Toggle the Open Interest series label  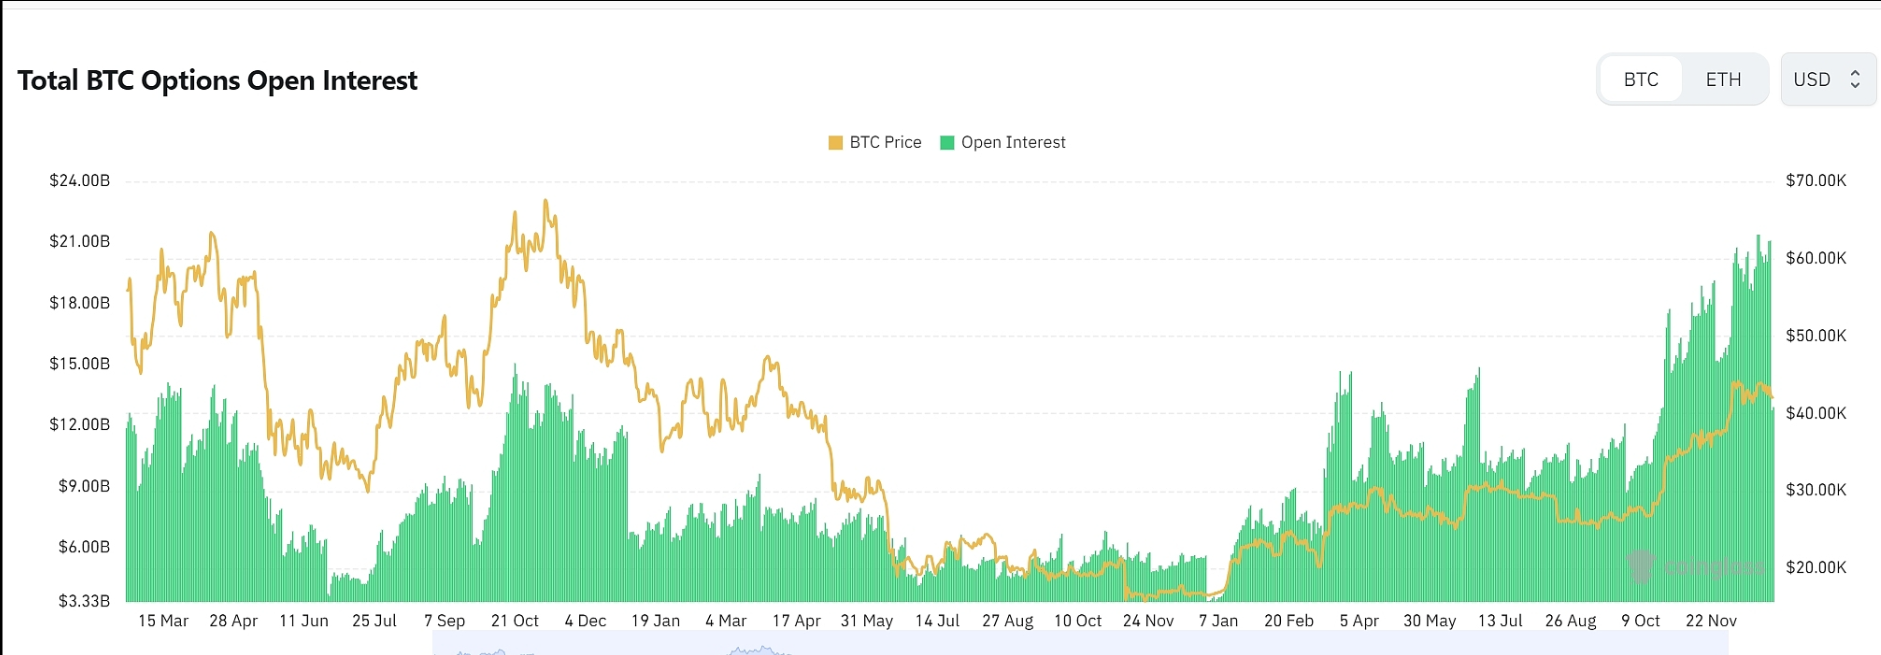click(x=1013, y=143)
